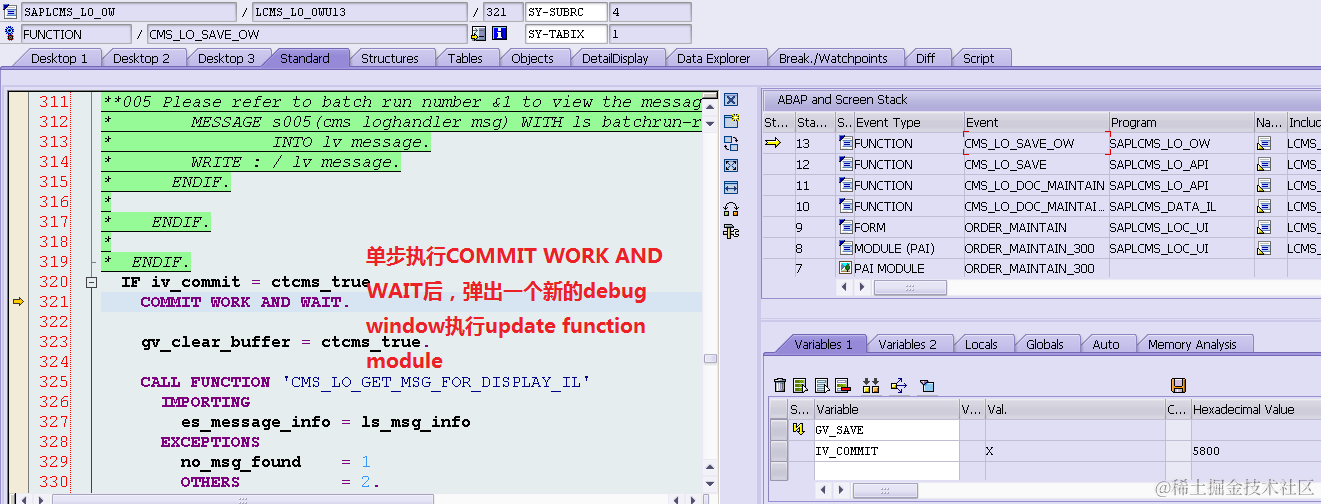The width and height of the screenshot is (1321, 504).
Task: Click stack level 12 CMS_LO_SAVE event
Action: 1035,164
